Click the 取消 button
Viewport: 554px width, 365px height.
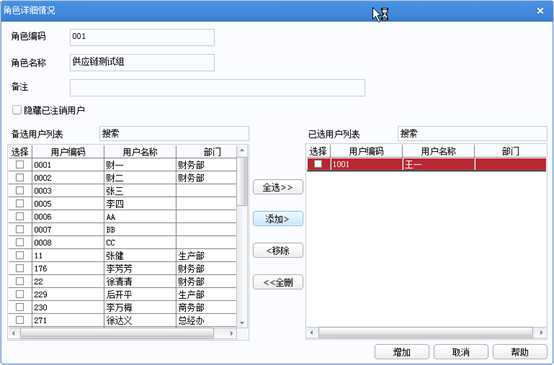click(461, 352)
